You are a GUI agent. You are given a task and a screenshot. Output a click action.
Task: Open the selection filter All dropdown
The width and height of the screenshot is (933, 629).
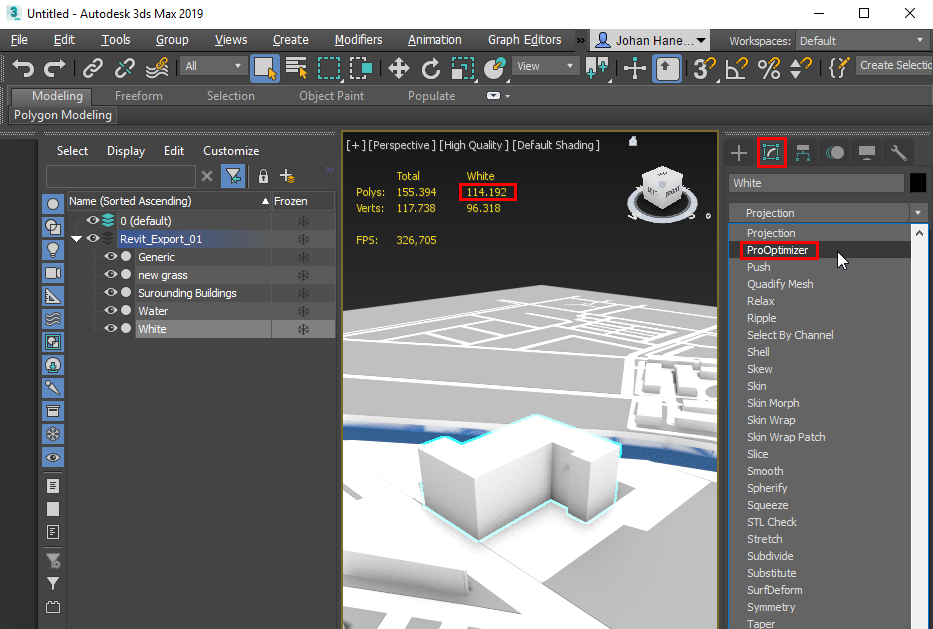click(x=213, y=66)
